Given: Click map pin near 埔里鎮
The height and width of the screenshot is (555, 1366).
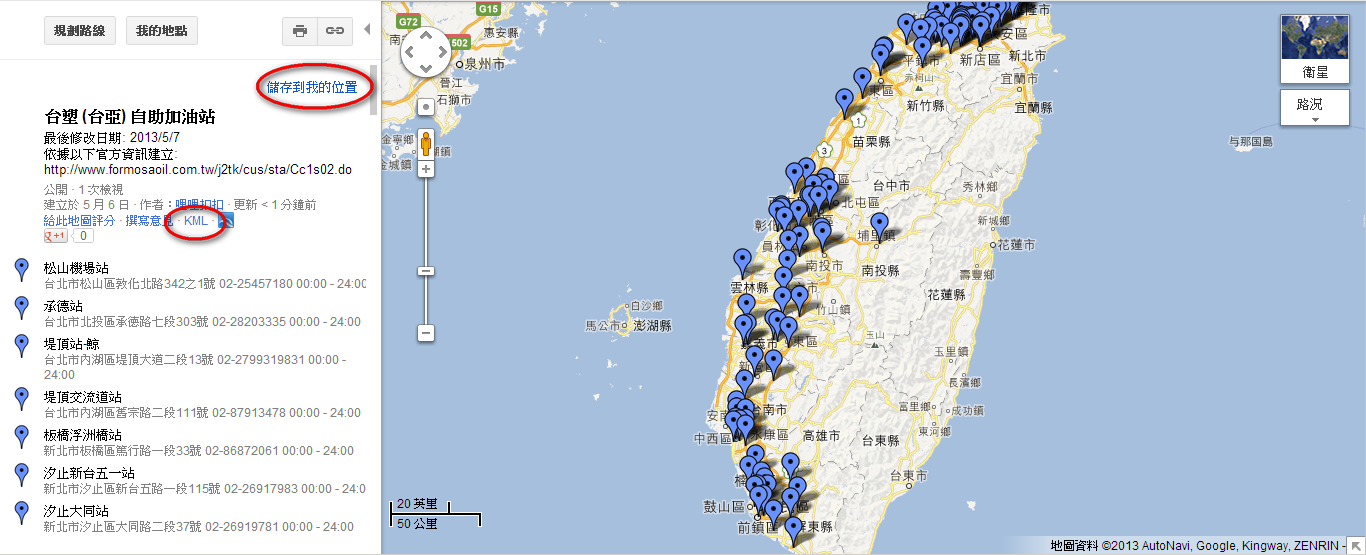Looking at the screenshot, I should pyautogui.click(x=879, y=226).
